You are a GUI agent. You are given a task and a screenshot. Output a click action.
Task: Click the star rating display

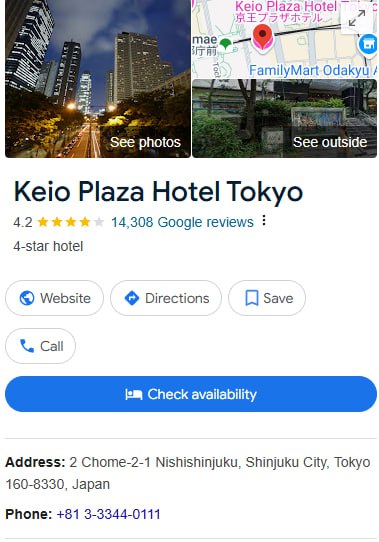click(x=71, y=222)
